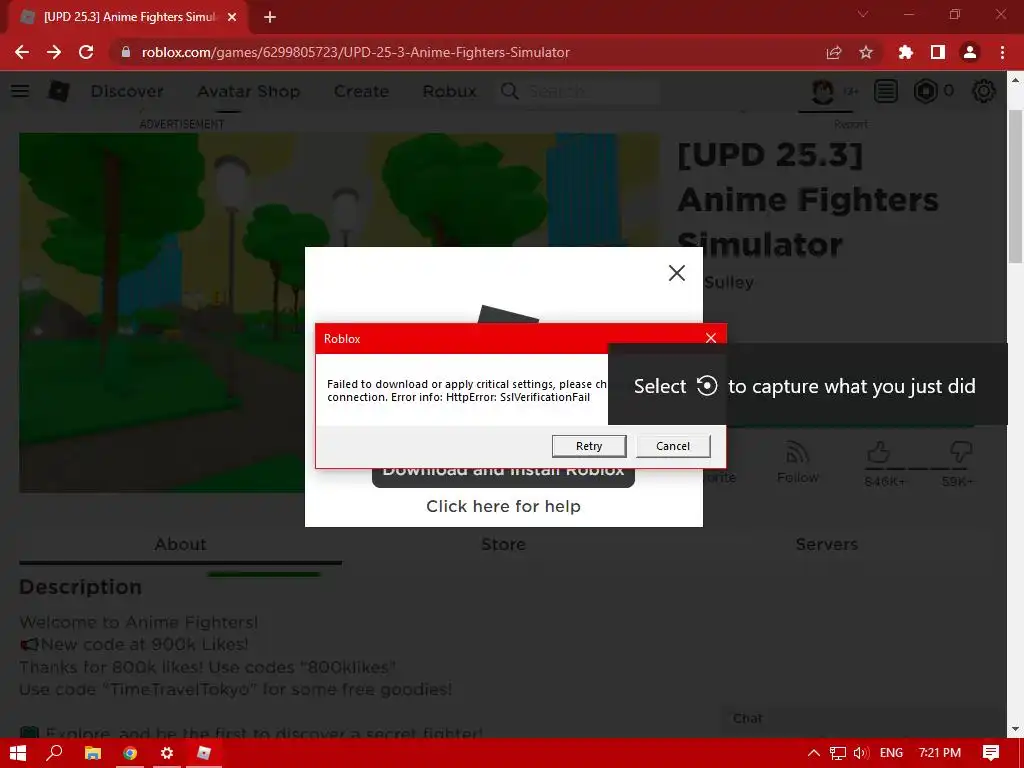The image size is (1024, 768).
Task: Go back with the browser back arrow
Action: coord(22,52)
